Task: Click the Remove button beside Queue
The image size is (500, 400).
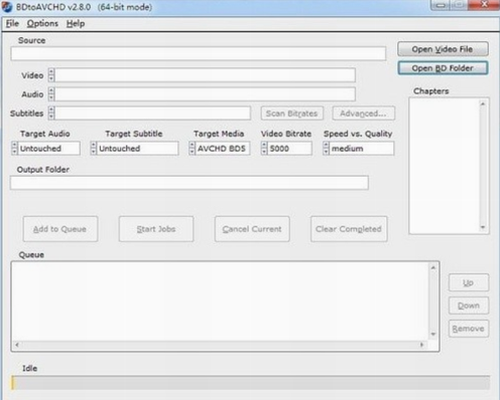Action: pyautogui.click(x=469, y=329)
